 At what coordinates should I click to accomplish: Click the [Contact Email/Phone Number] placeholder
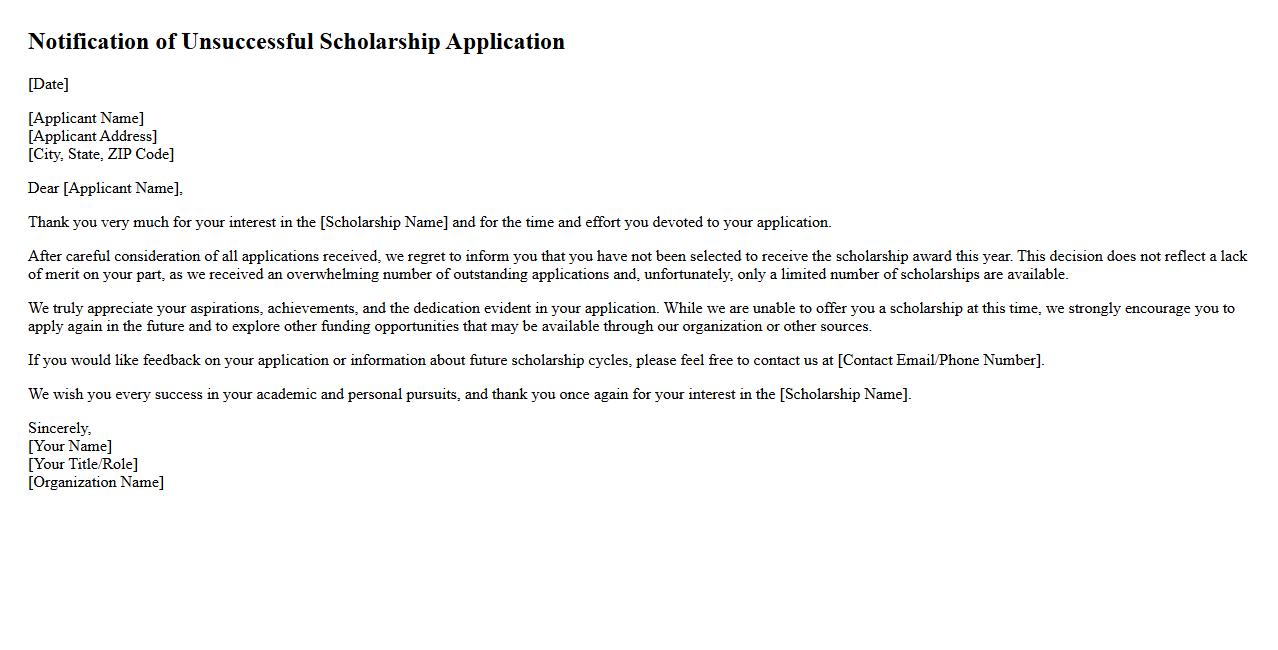coord(940,360)
